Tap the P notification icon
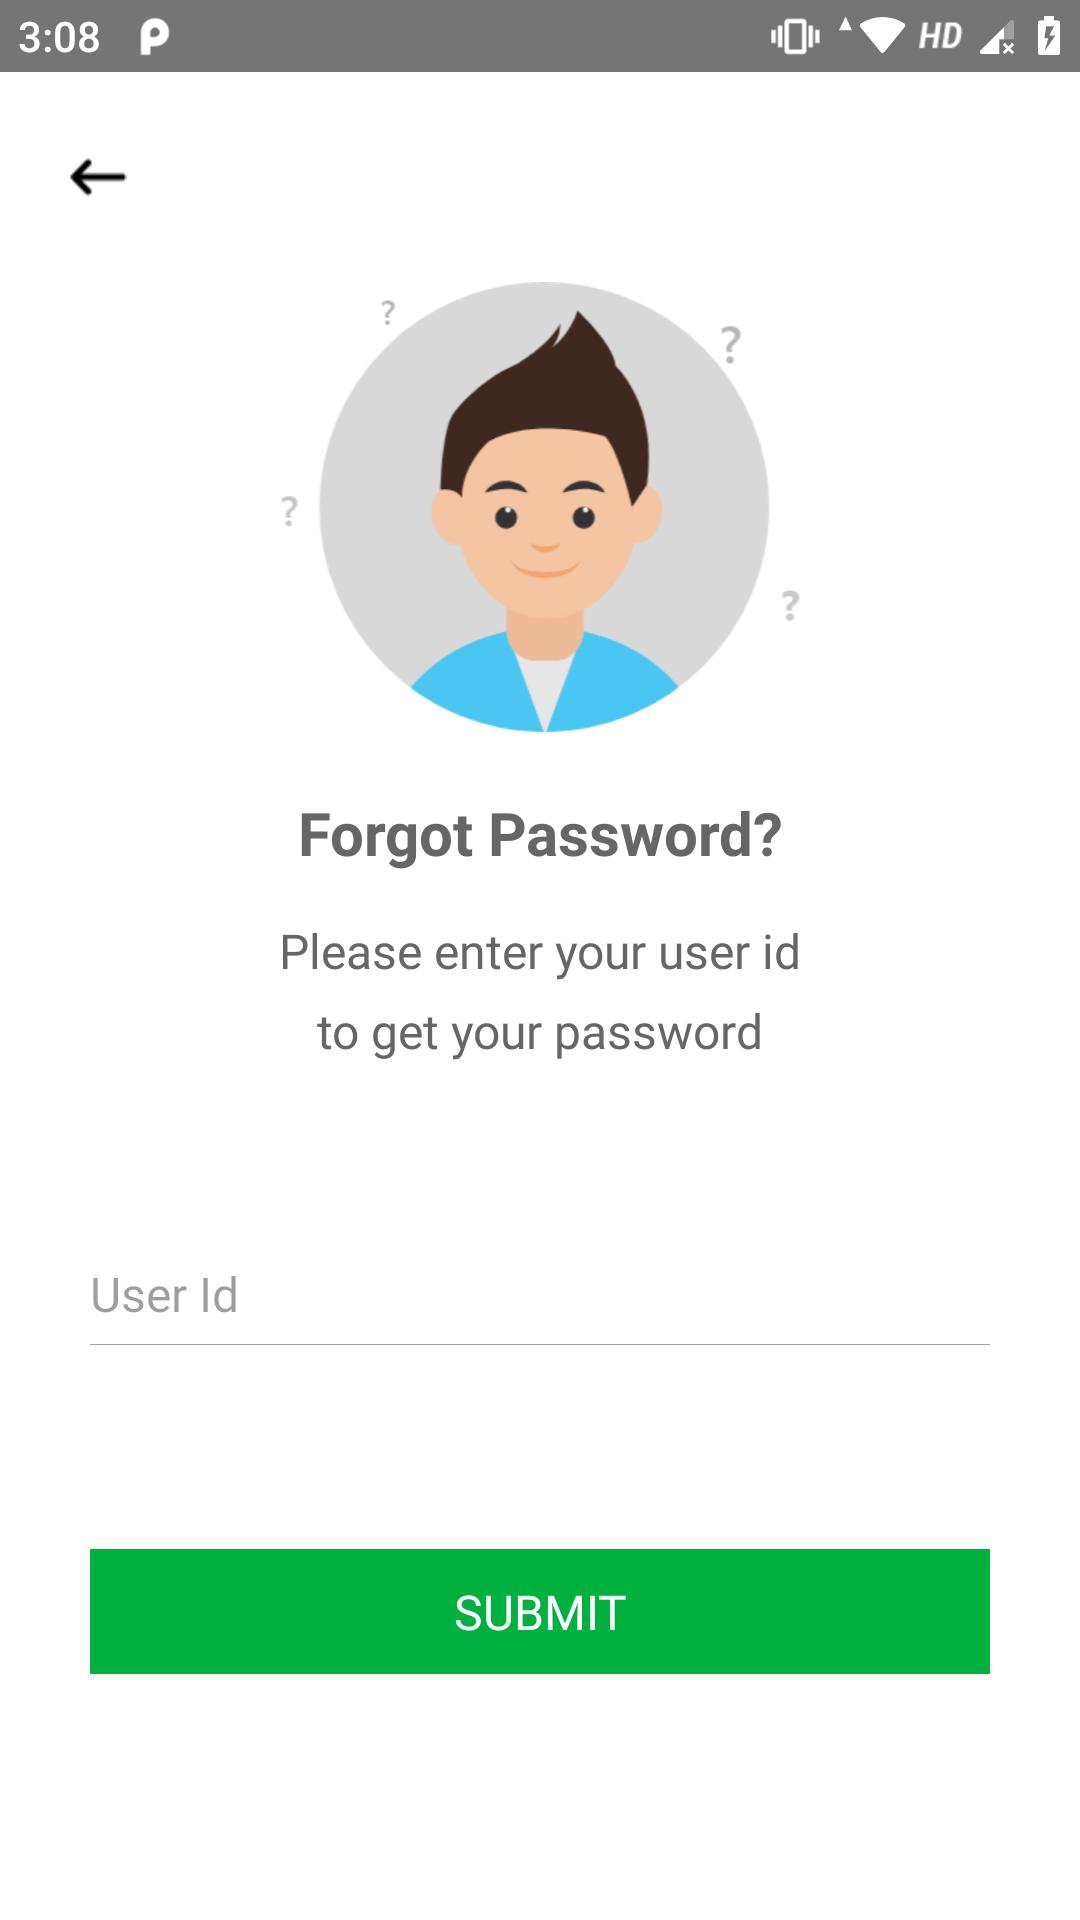Image resolution: width=1080 pixels, height=1920 pixels. tap(153, 37)
